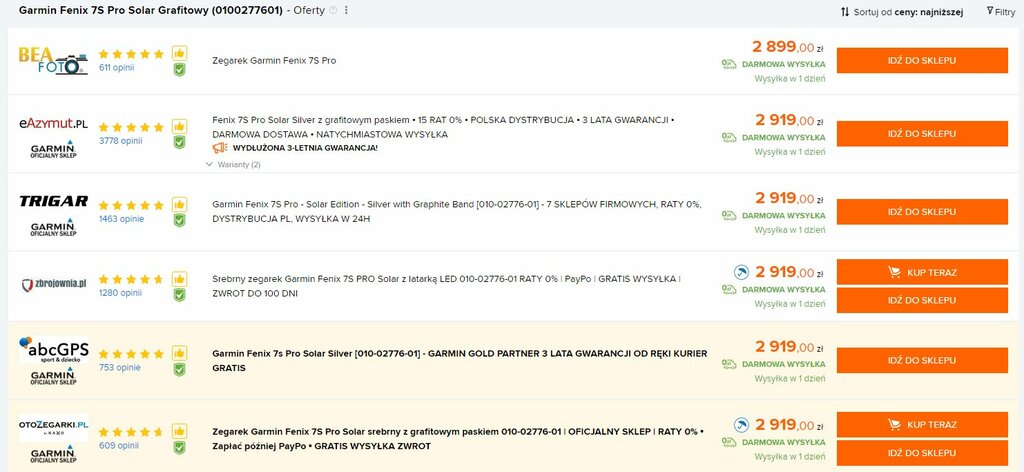The width and height of the screenshot is (1024, 472).
Task: Click the thumbs-up badge for abcGPS
Action: [x=179, y=353]
